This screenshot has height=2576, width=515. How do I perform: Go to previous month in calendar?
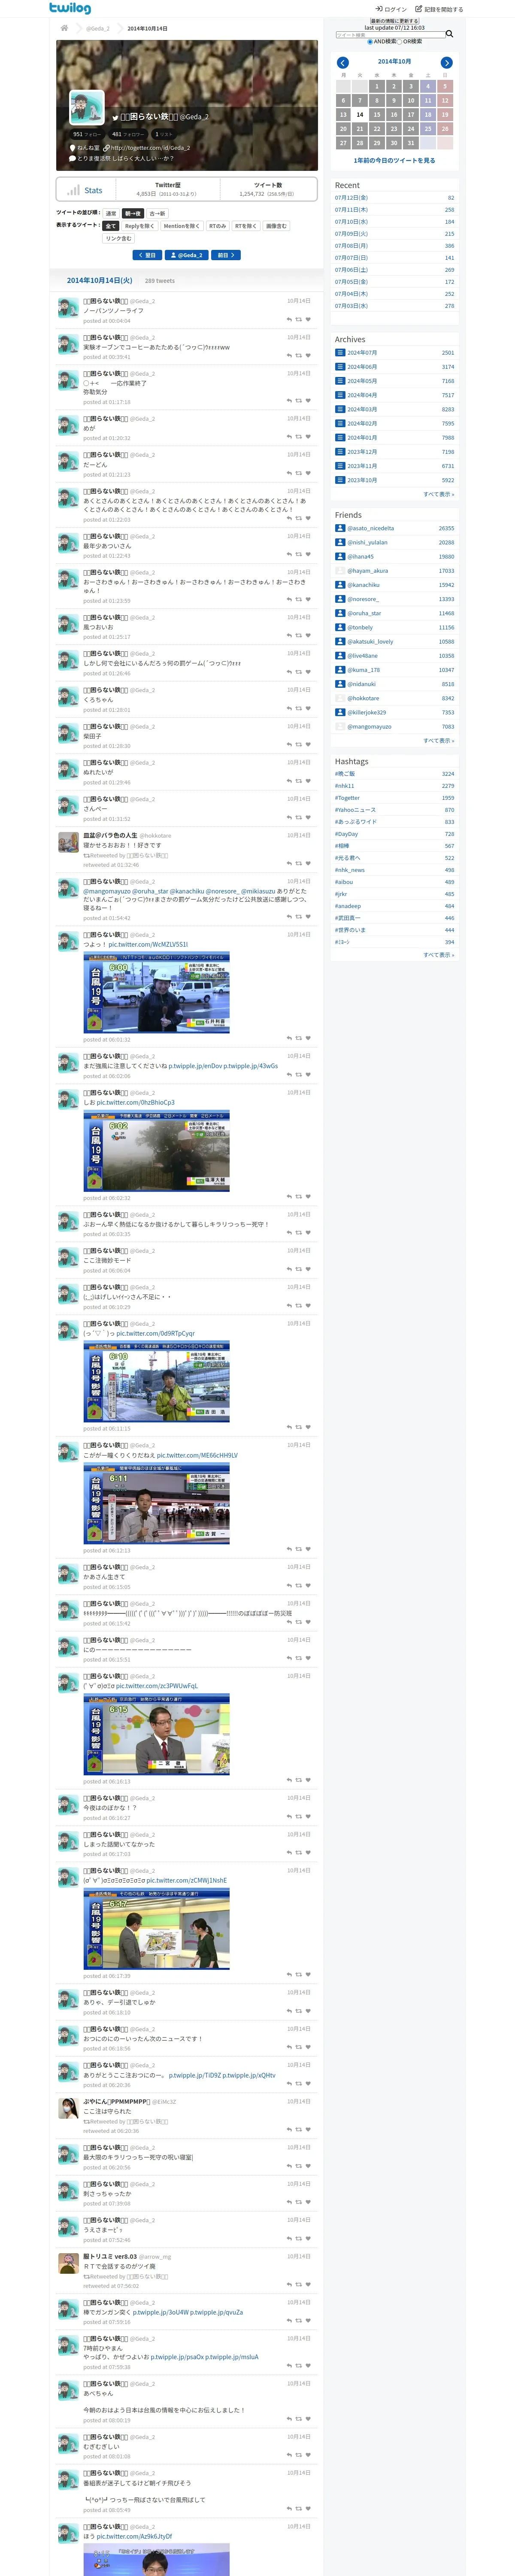[342, 63]
